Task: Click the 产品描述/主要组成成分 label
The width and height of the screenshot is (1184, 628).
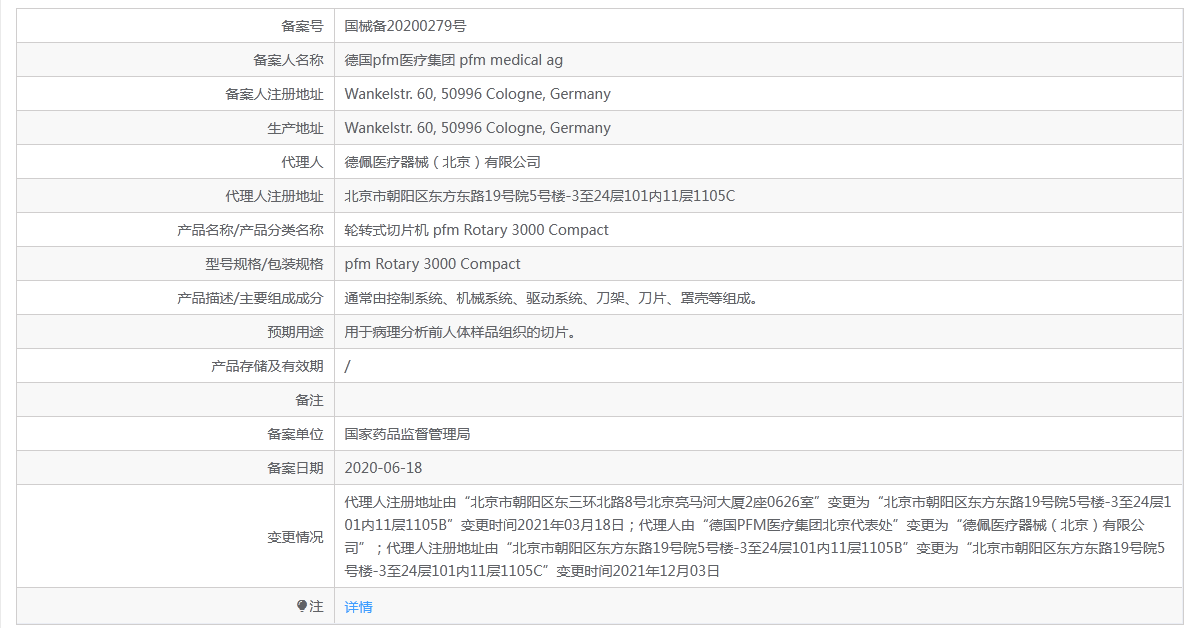Action: (x=250, y=298)
